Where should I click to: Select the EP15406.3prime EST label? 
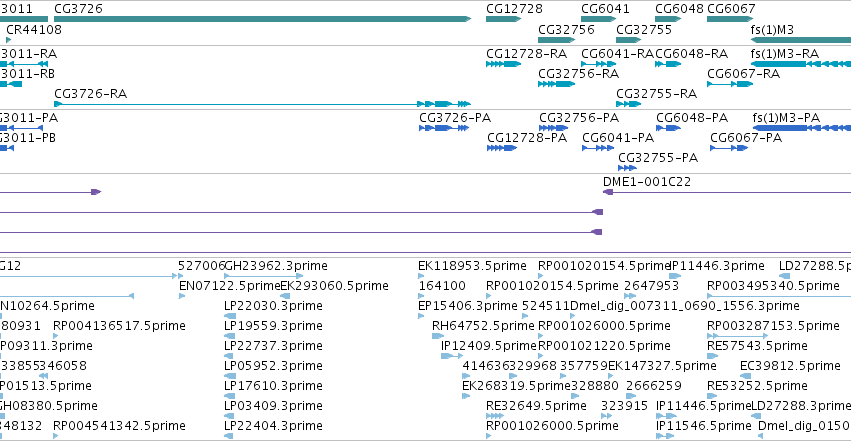click(467, 305)
